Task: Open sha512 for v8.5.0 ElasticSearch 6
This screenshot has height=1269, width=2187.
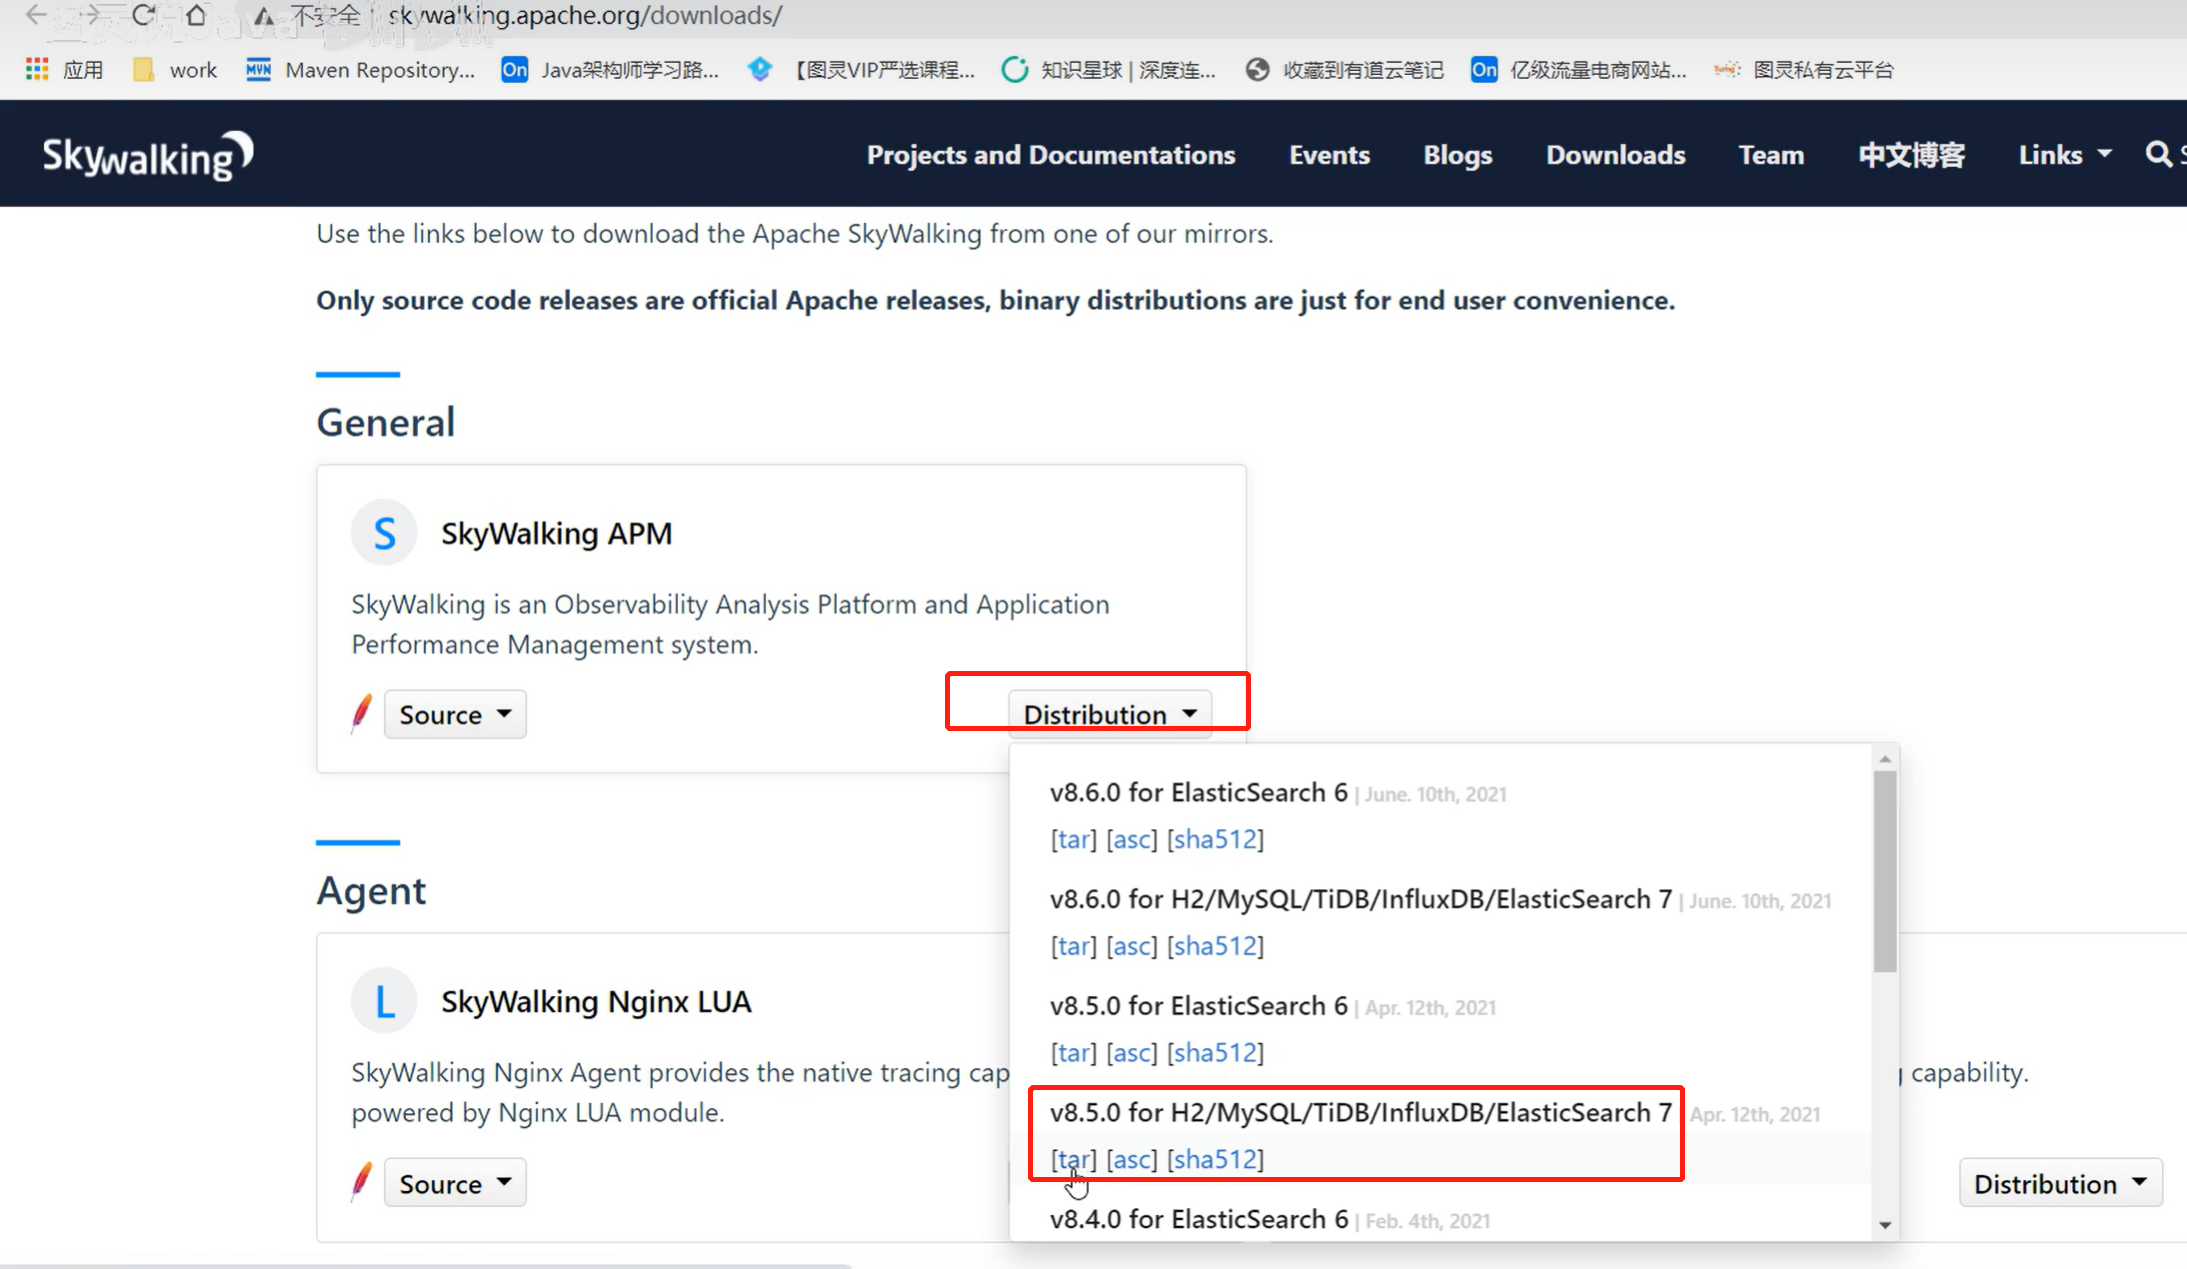Action: (1215, 1052)
